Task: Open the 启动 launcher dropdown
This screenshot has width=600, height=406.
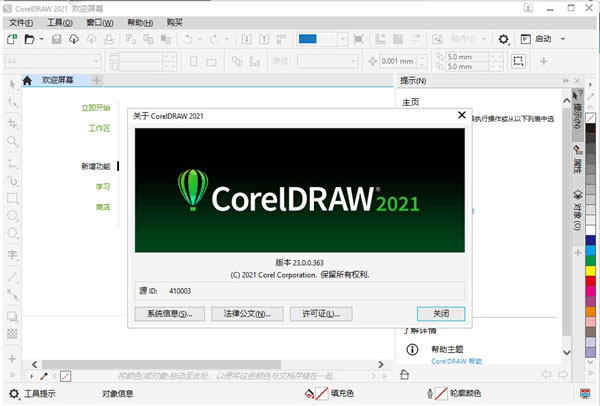Action: 562,39
